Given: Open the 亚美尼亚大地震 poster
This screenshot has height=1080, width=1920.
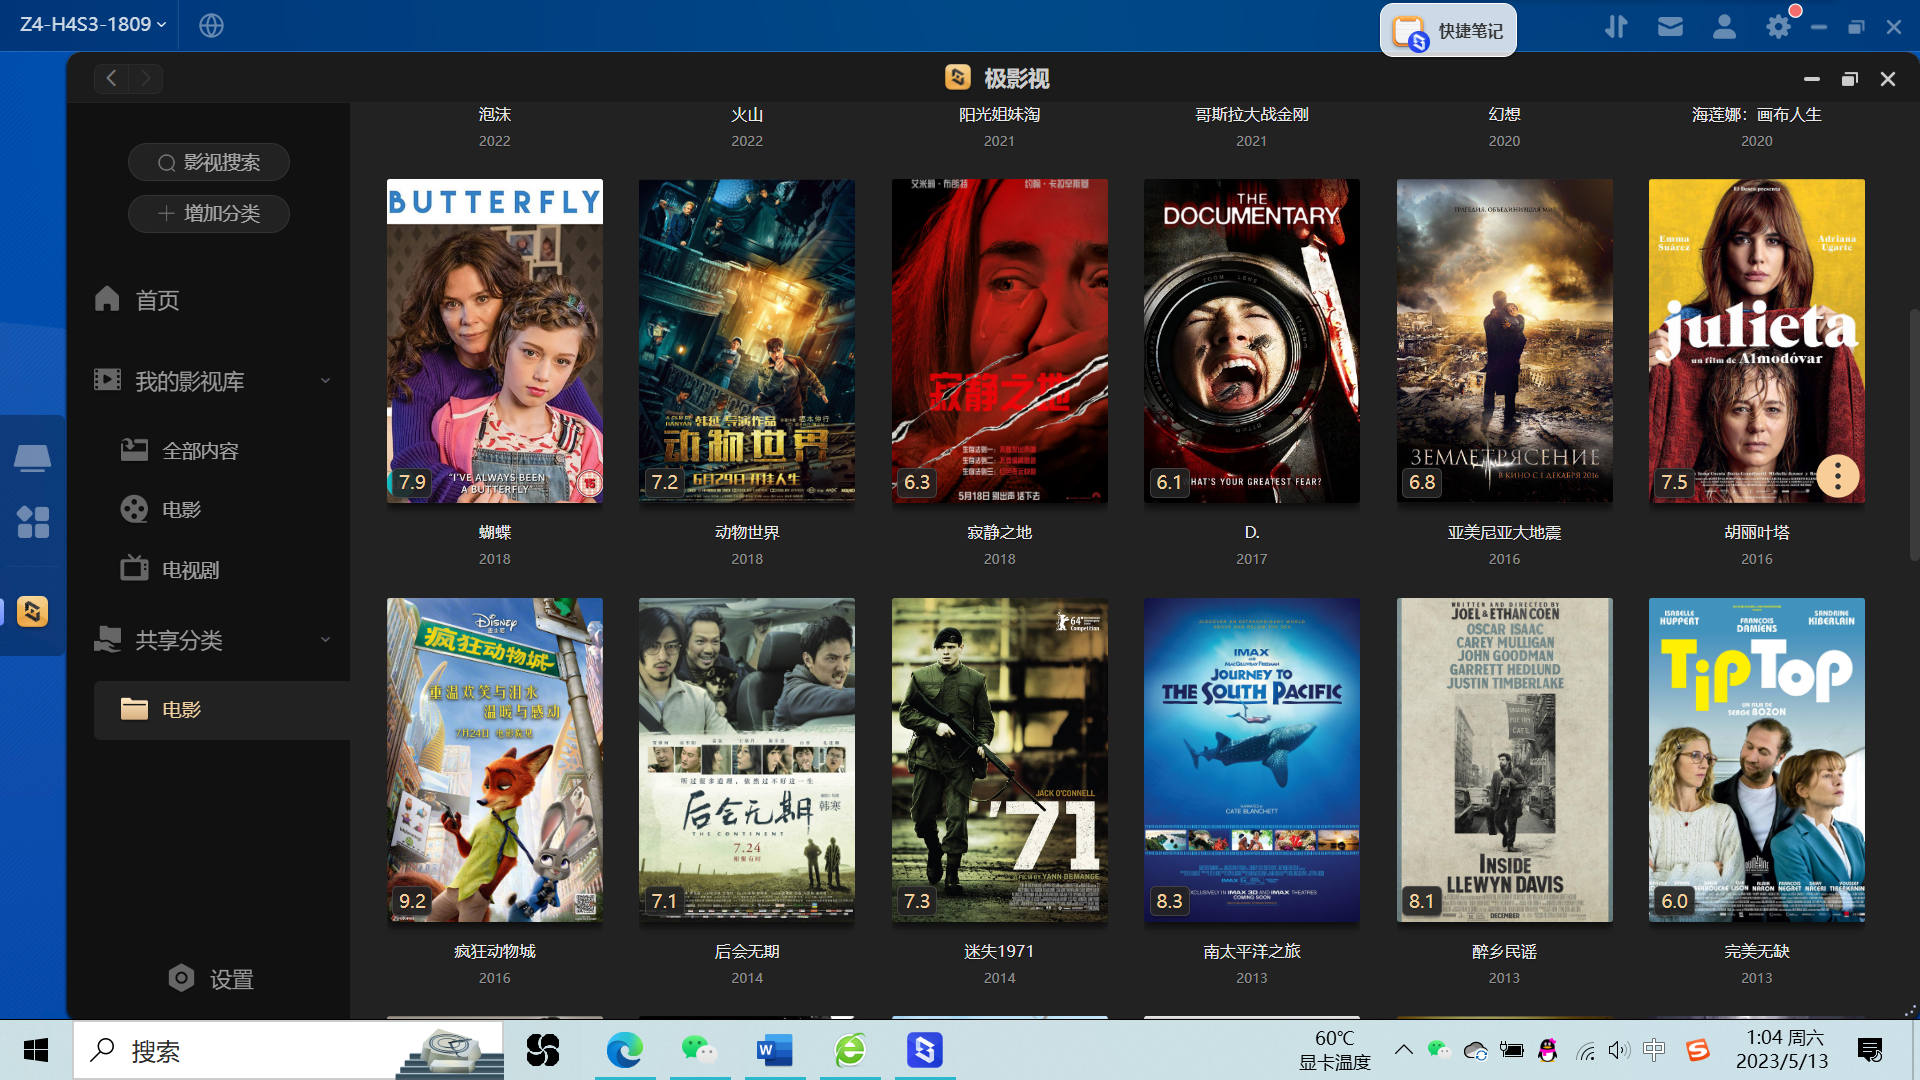Looking at the screenshot, I should click(1505, 341).
